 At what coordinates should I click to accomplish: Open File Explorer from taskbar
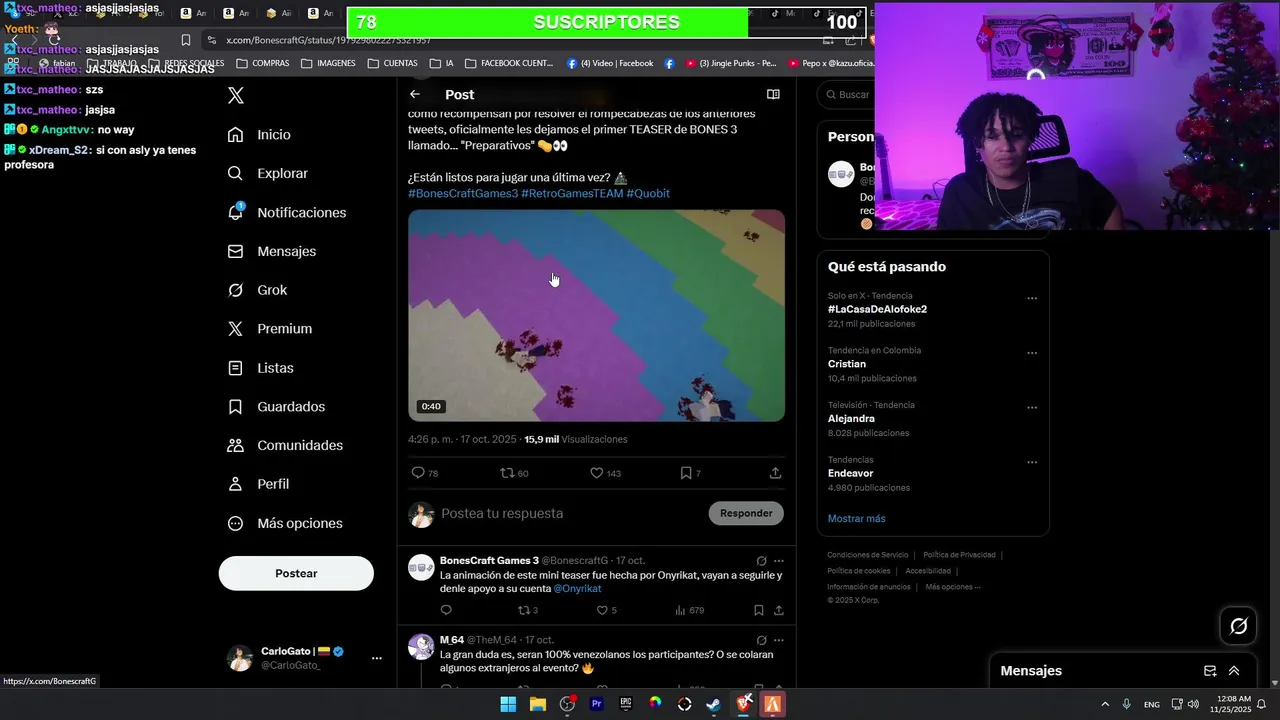pos(537,704)
